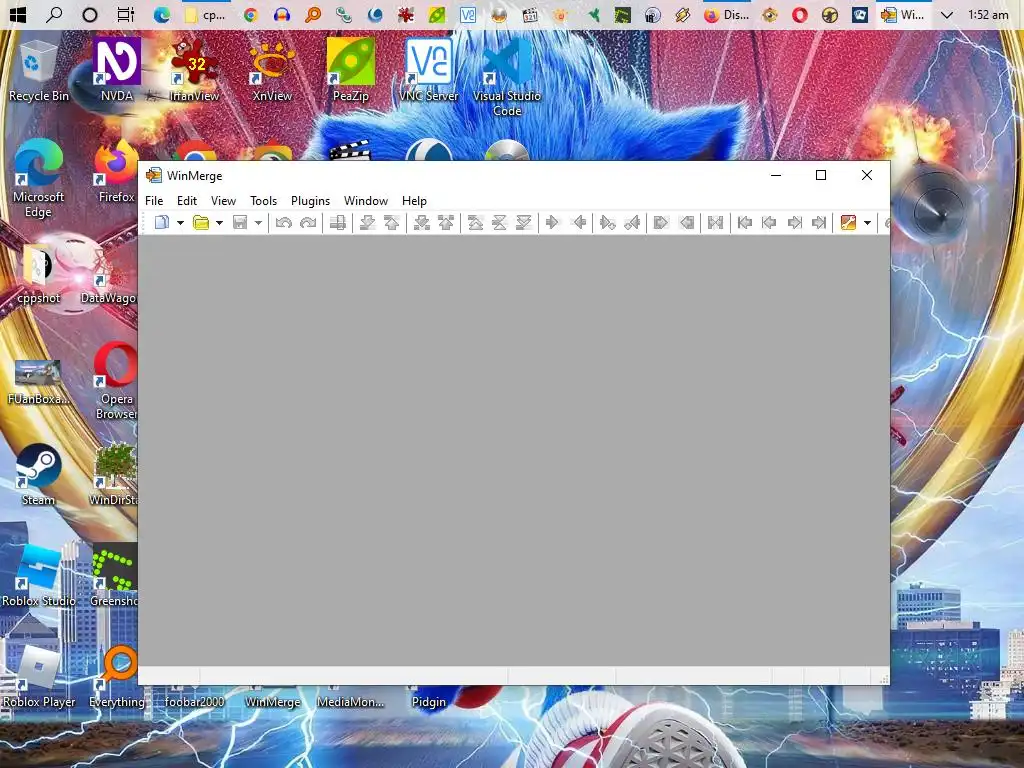
Task: Select the Visual Studio Code desktop shortcut
Action: pyautogui.click(x=507, y=77)
